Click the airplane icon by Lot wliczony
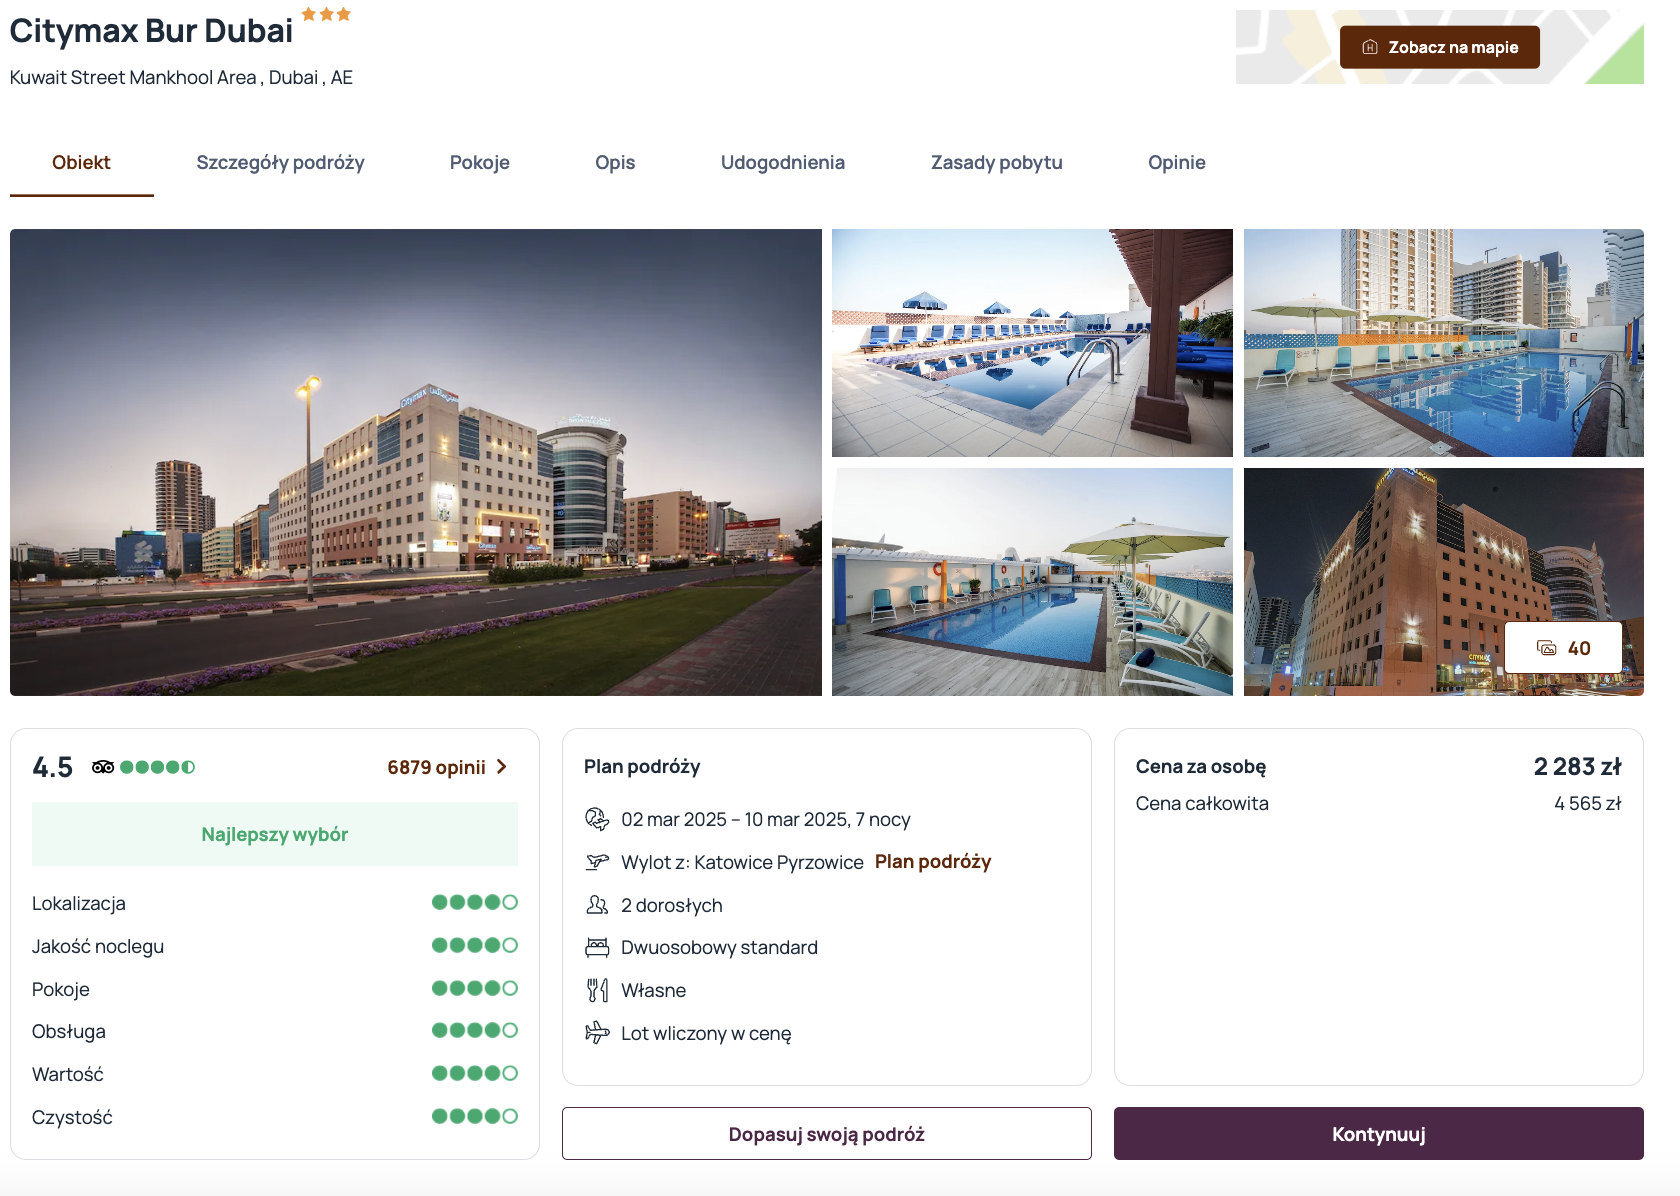The width and height of the screenshot is (1680, 1196). click(x=597, y=1032)
